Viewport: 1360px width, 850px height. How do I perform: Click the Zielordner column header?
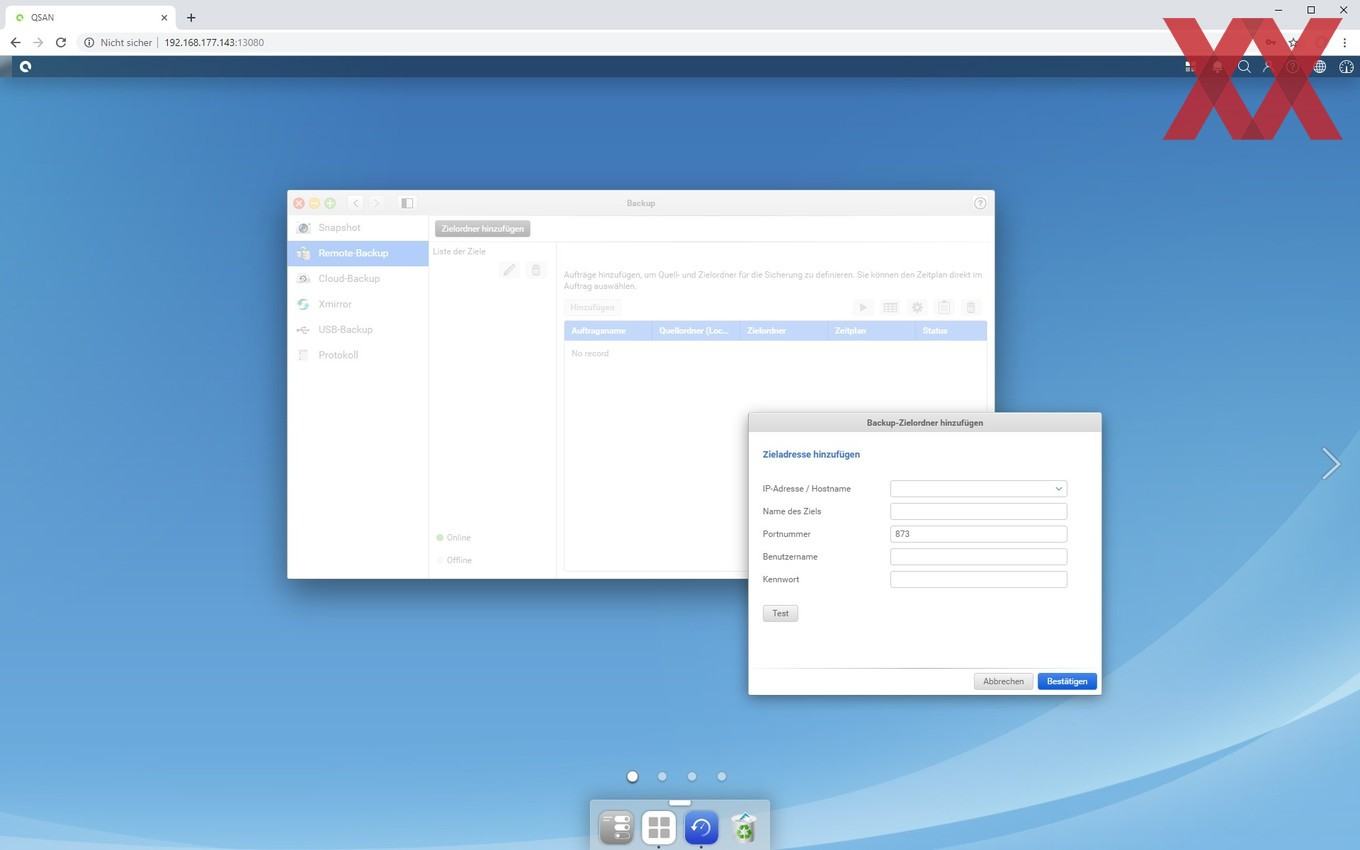coord(784,331)
